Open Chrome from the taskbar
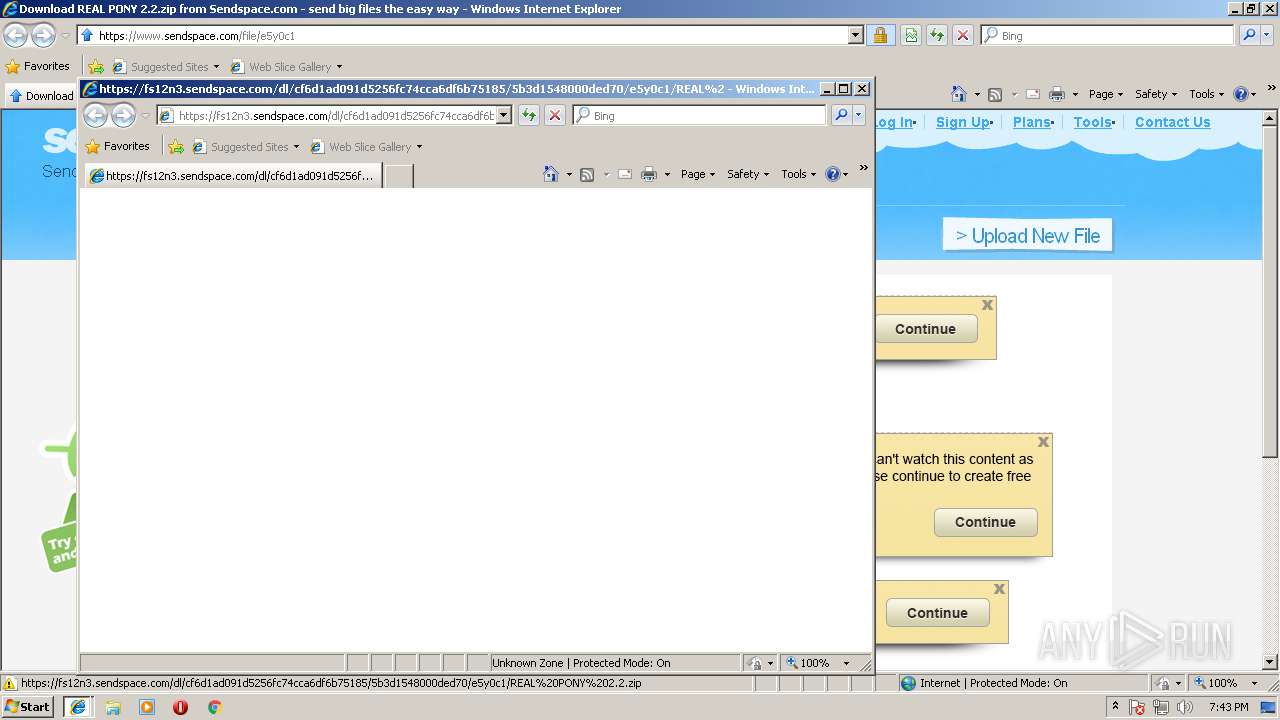The image size is (1280, 720). pos(214,707)
